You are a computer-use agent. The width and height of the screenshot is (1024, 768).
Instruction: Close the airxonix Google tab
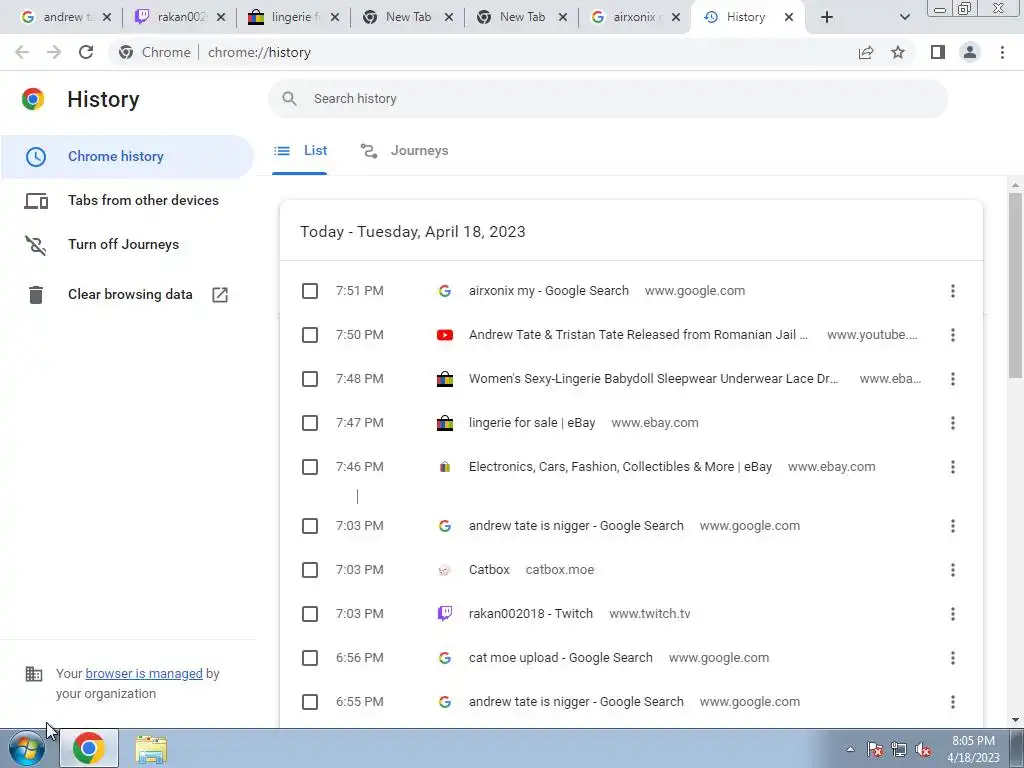click(x=677, y=18)
